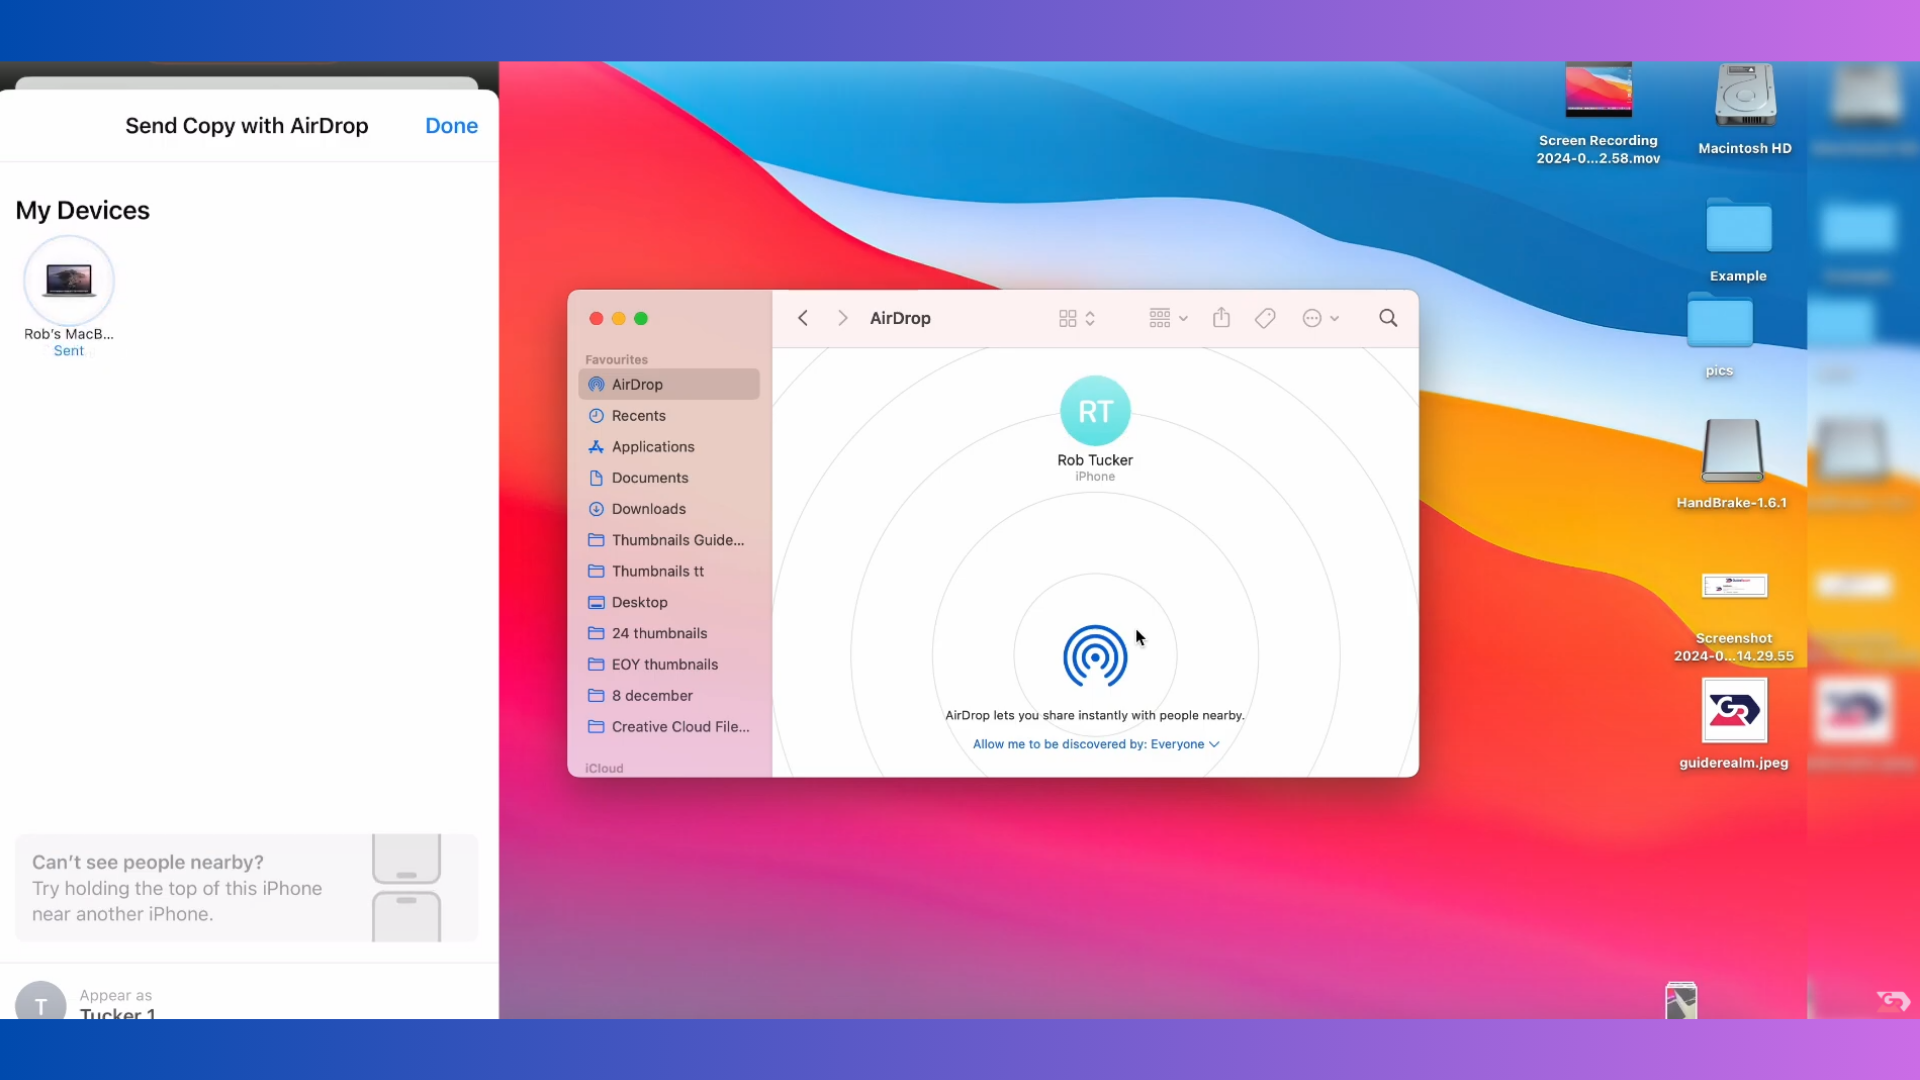
Task: Open Recents in Finder sidebar
Action: [x=669, y=416]
